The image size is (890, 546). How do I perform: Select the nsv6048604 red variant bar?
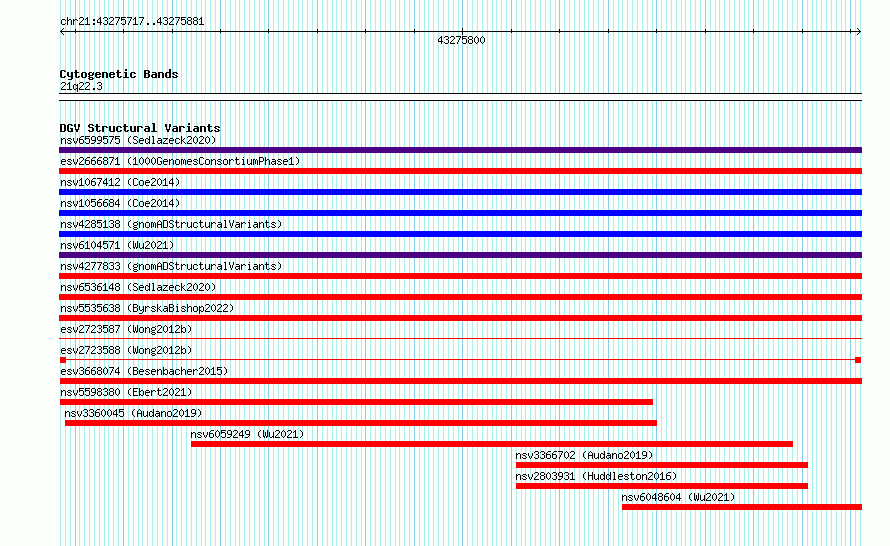tap(742, 507)
